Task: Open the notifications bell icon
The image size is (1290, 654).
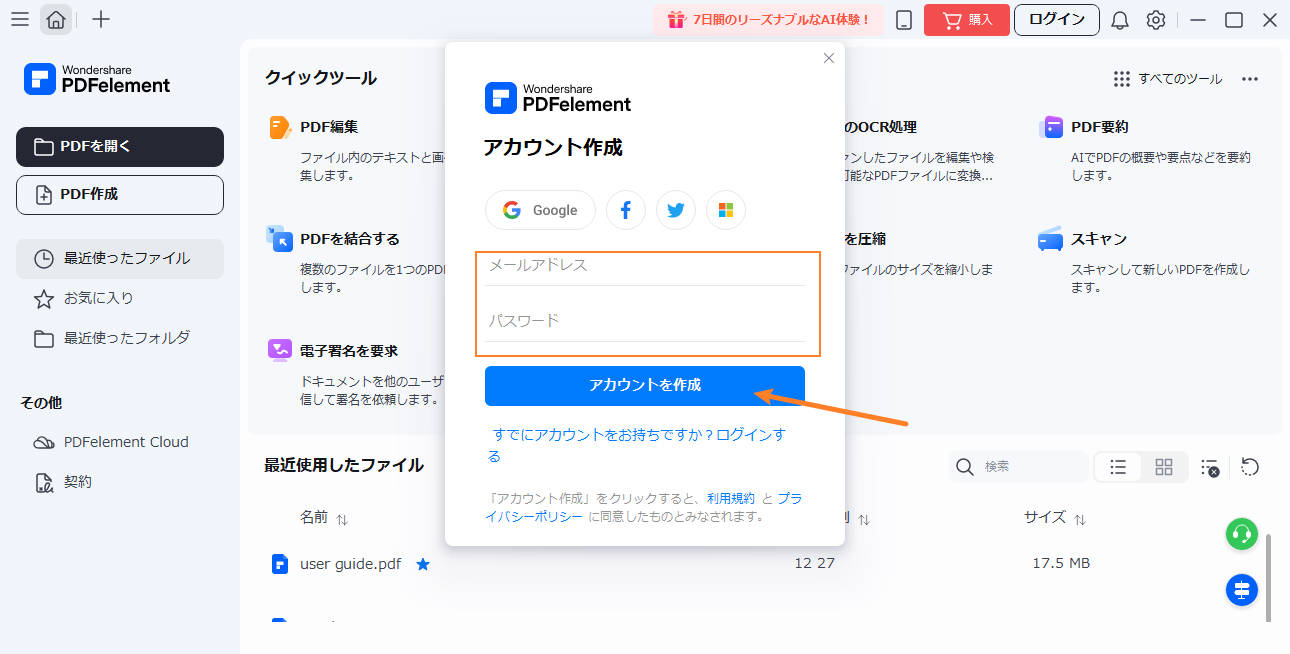Action: click(x=1120, y=20)
